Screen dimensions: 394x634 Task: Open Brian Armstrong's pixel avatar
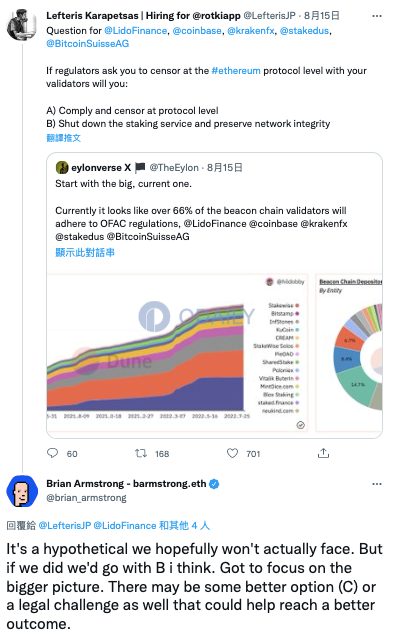click(22, 491)
